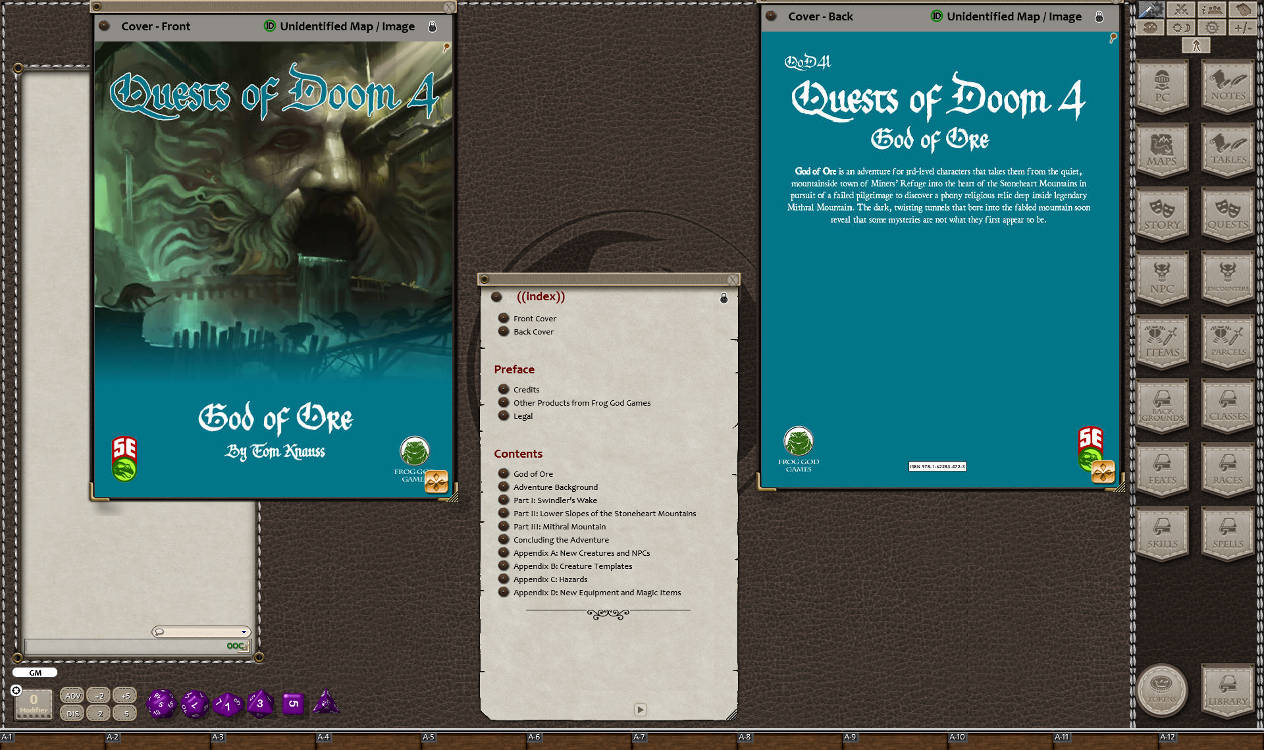
Task: Select the crossed-swords combat toolbar icon
Action: coord(1181,9)
